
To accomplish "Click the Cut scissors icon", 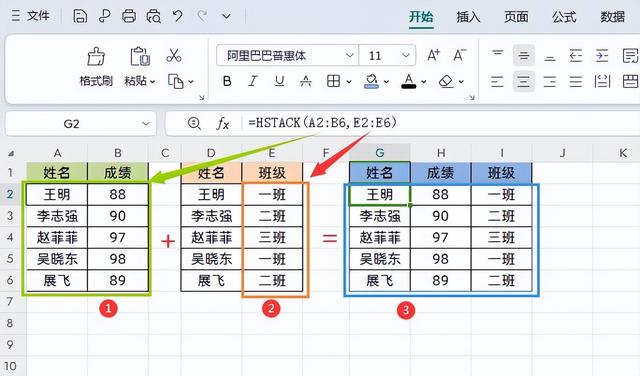I will [174, 55].
